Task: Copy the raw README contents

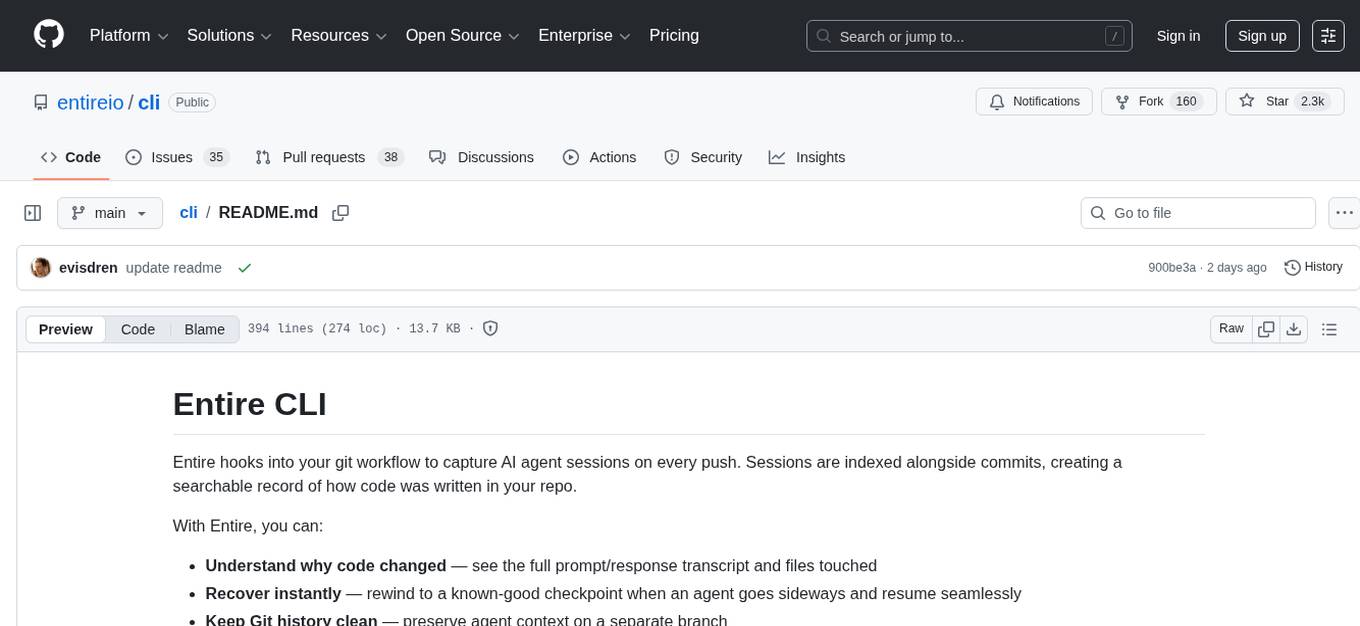Action: point(1266,329)
